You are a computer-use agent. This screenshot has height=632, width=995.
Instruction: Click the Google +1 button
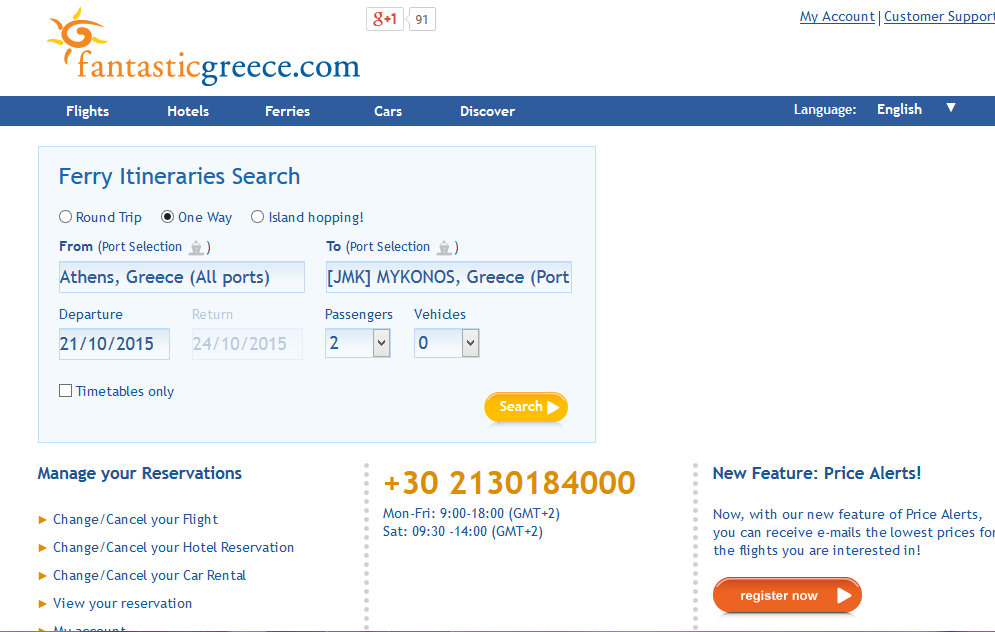coord(385,19)
